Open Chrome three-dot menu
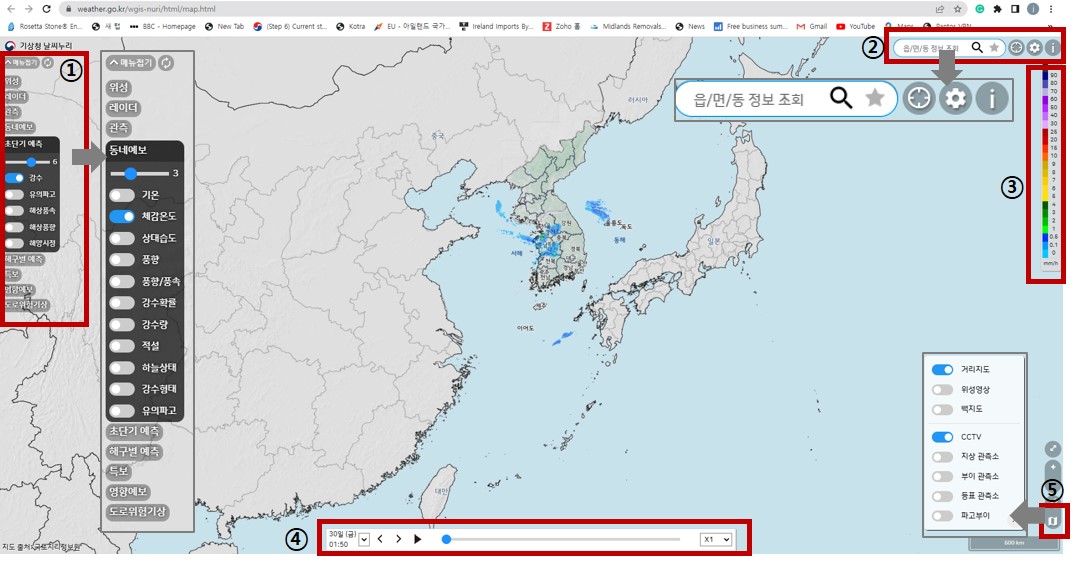Screen dimensions: 1080x567 1051,9
